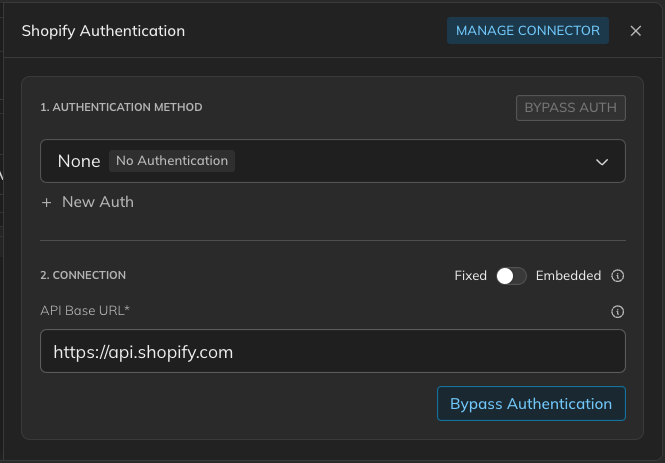The width and height of the screenshot is (665, 463).
Task: Click the Bypass Auth button
Action: point(570,108)
